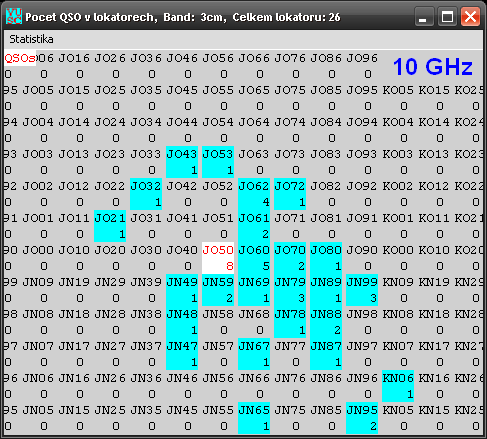Click the JN77 locator label
This screenshot has width=487, height=439.
coord(290,346)
